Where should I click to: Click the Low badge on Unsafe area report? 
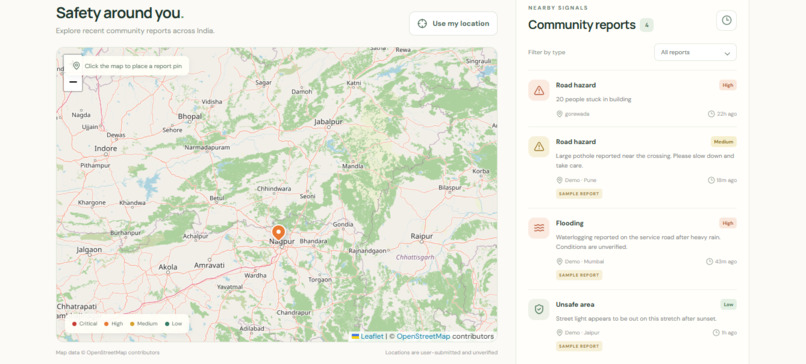[728, 304]
